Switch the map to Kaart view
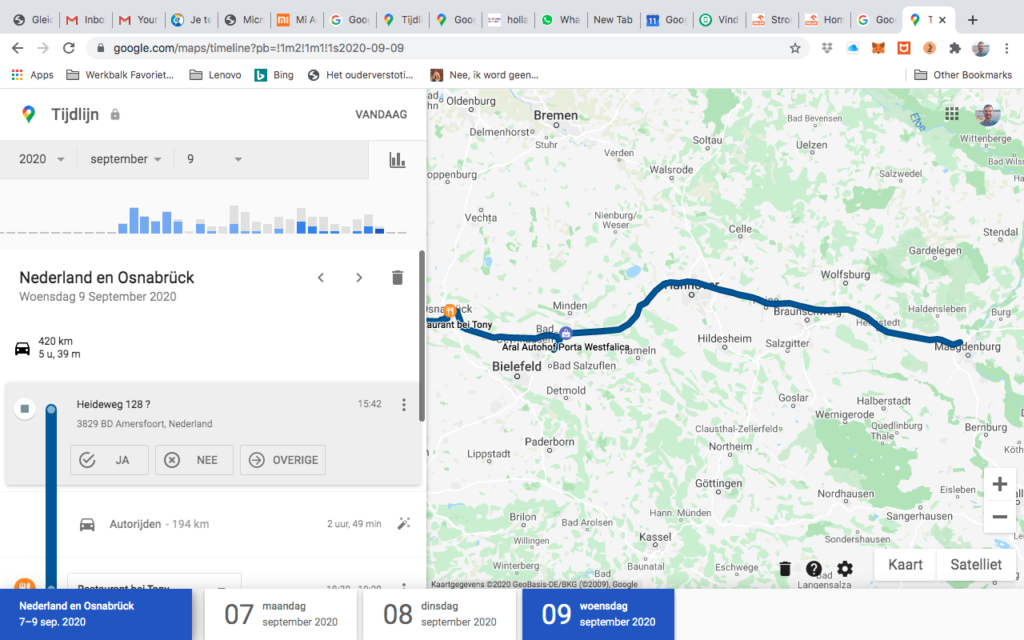This screenshot has height=640, width=1024. (905, 564)
